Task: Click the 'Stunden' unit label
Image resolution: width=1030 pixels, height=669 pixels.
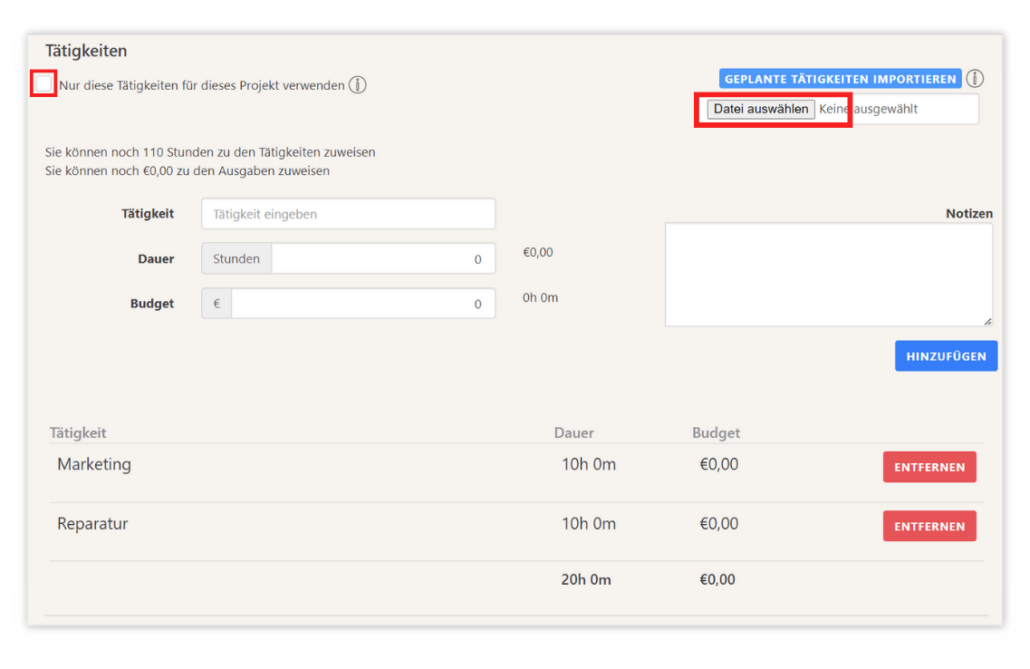Action: click(x=236, y=259)
